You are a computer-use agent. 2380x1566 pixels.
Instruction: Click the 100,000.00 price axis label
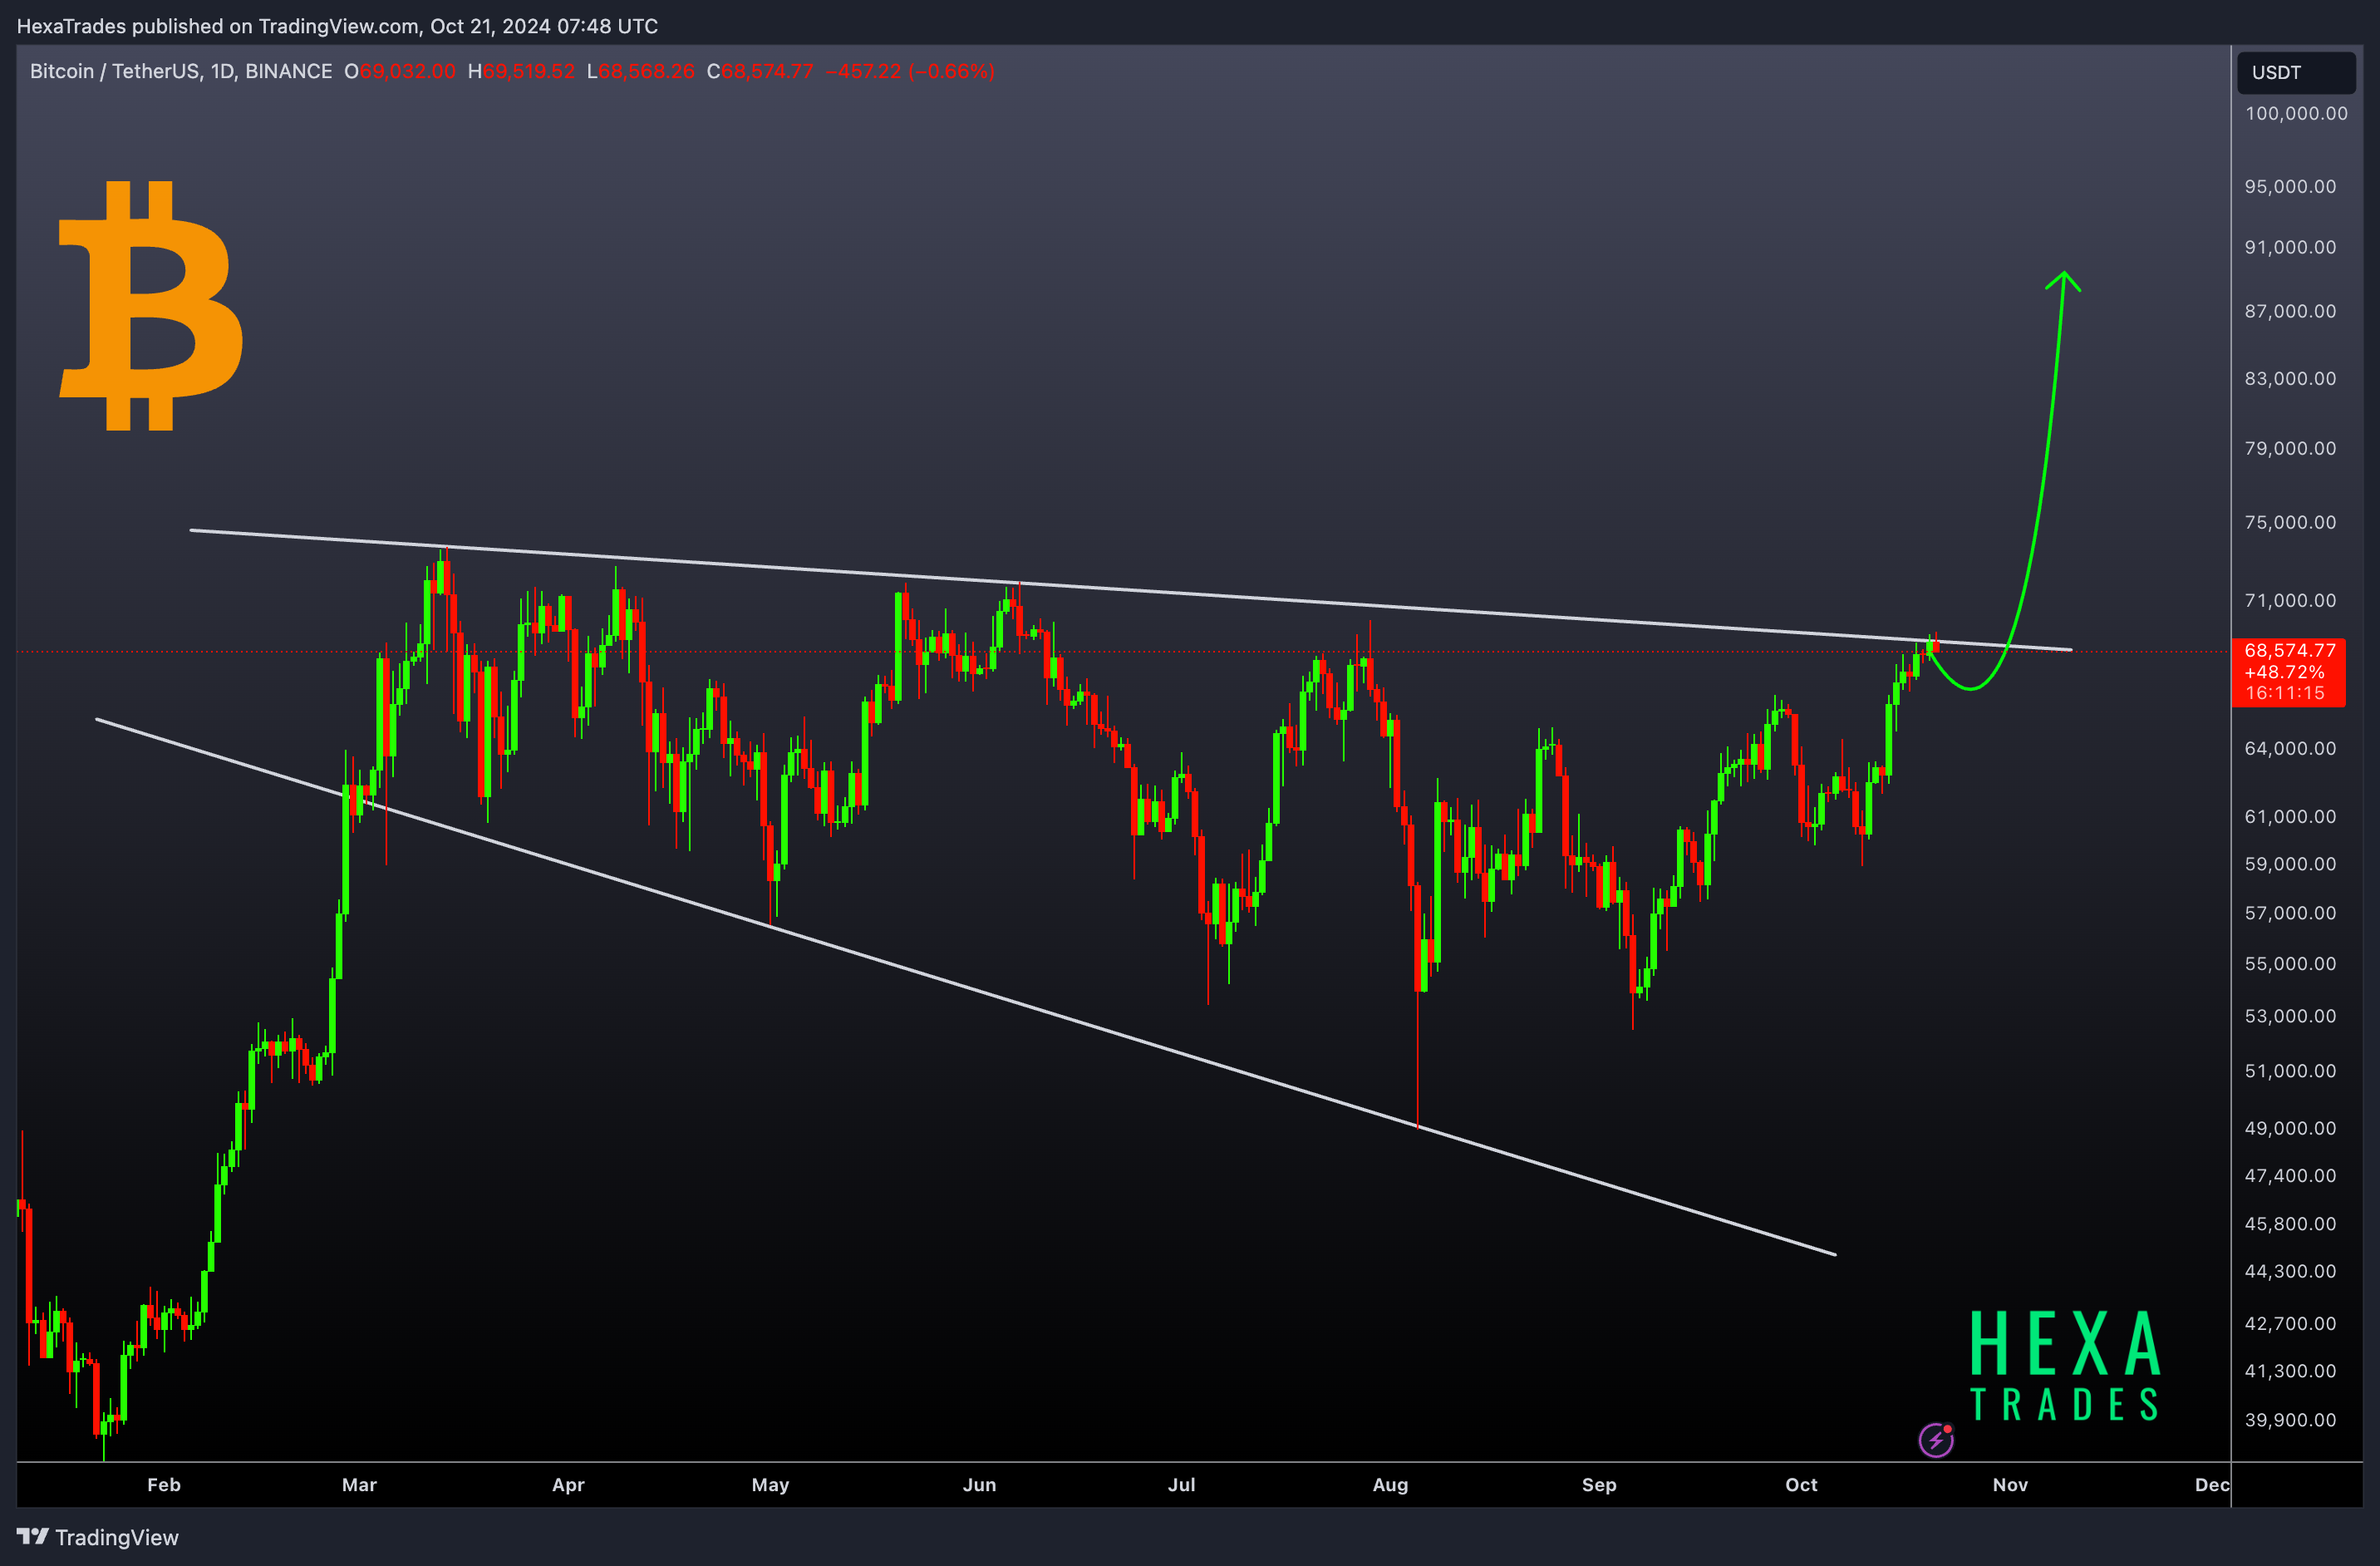pos(2296,113)
